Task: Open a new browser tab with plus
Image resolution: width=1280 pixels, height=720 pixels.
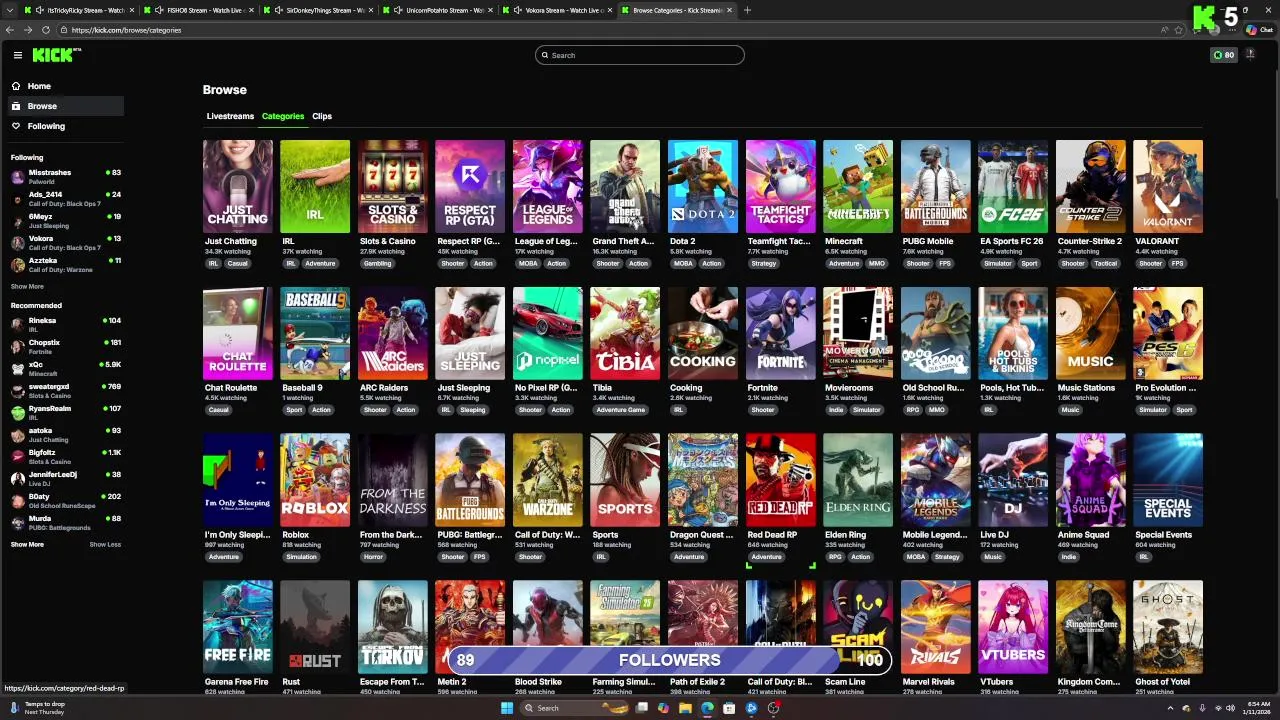Action: click(747, 10)
